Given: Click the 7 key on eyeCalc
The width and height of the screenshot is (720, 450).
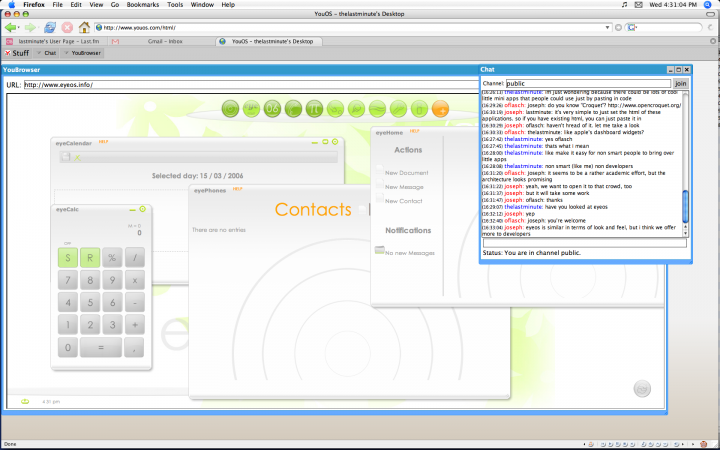Looking at the screenshot, I should (68, 280).
